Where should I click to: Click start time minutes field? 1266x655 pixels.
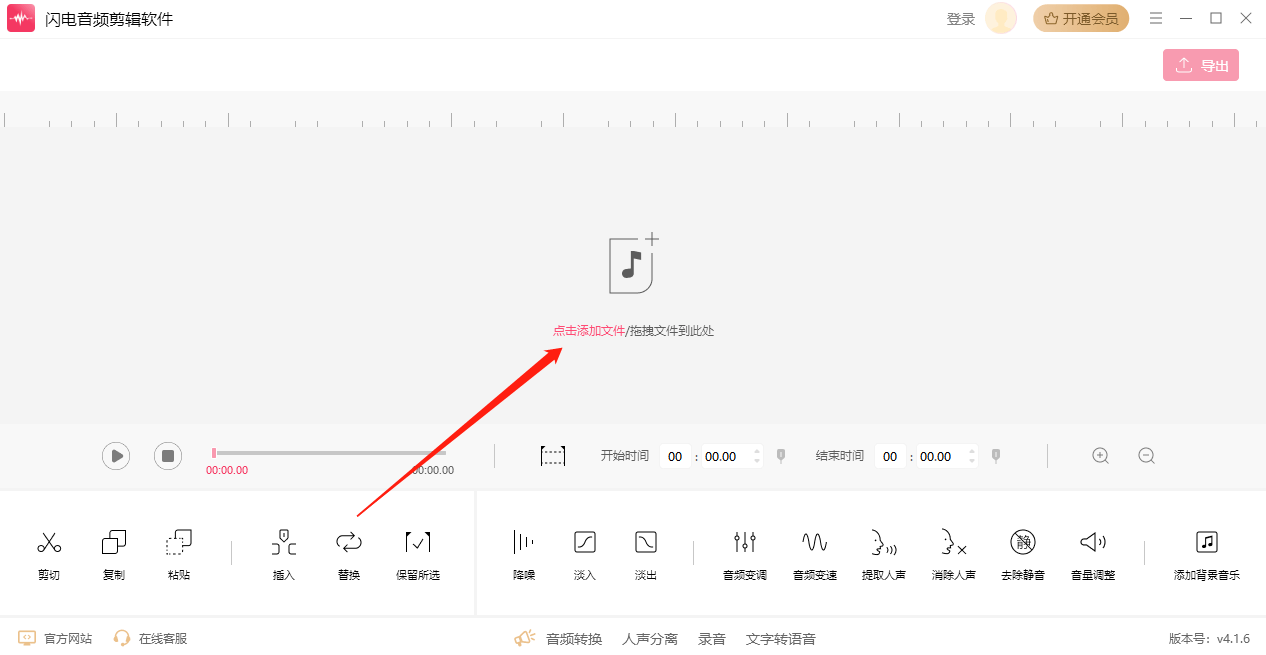(x=675, y=457)
